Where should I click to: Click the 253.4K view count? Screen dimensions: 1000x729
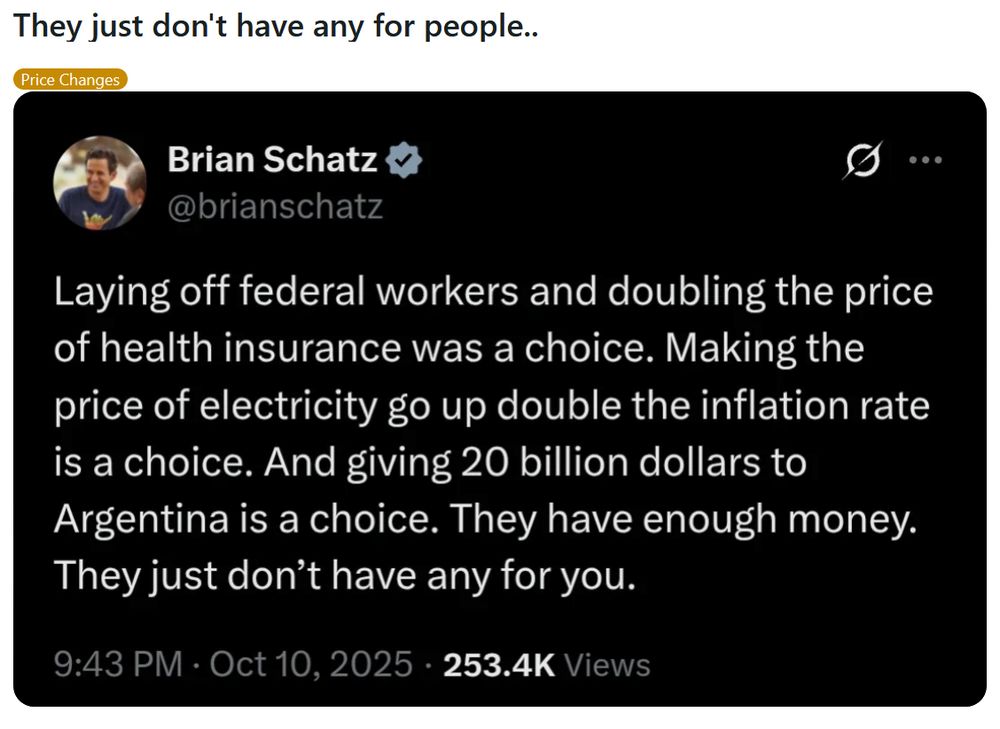coord(499,665)
